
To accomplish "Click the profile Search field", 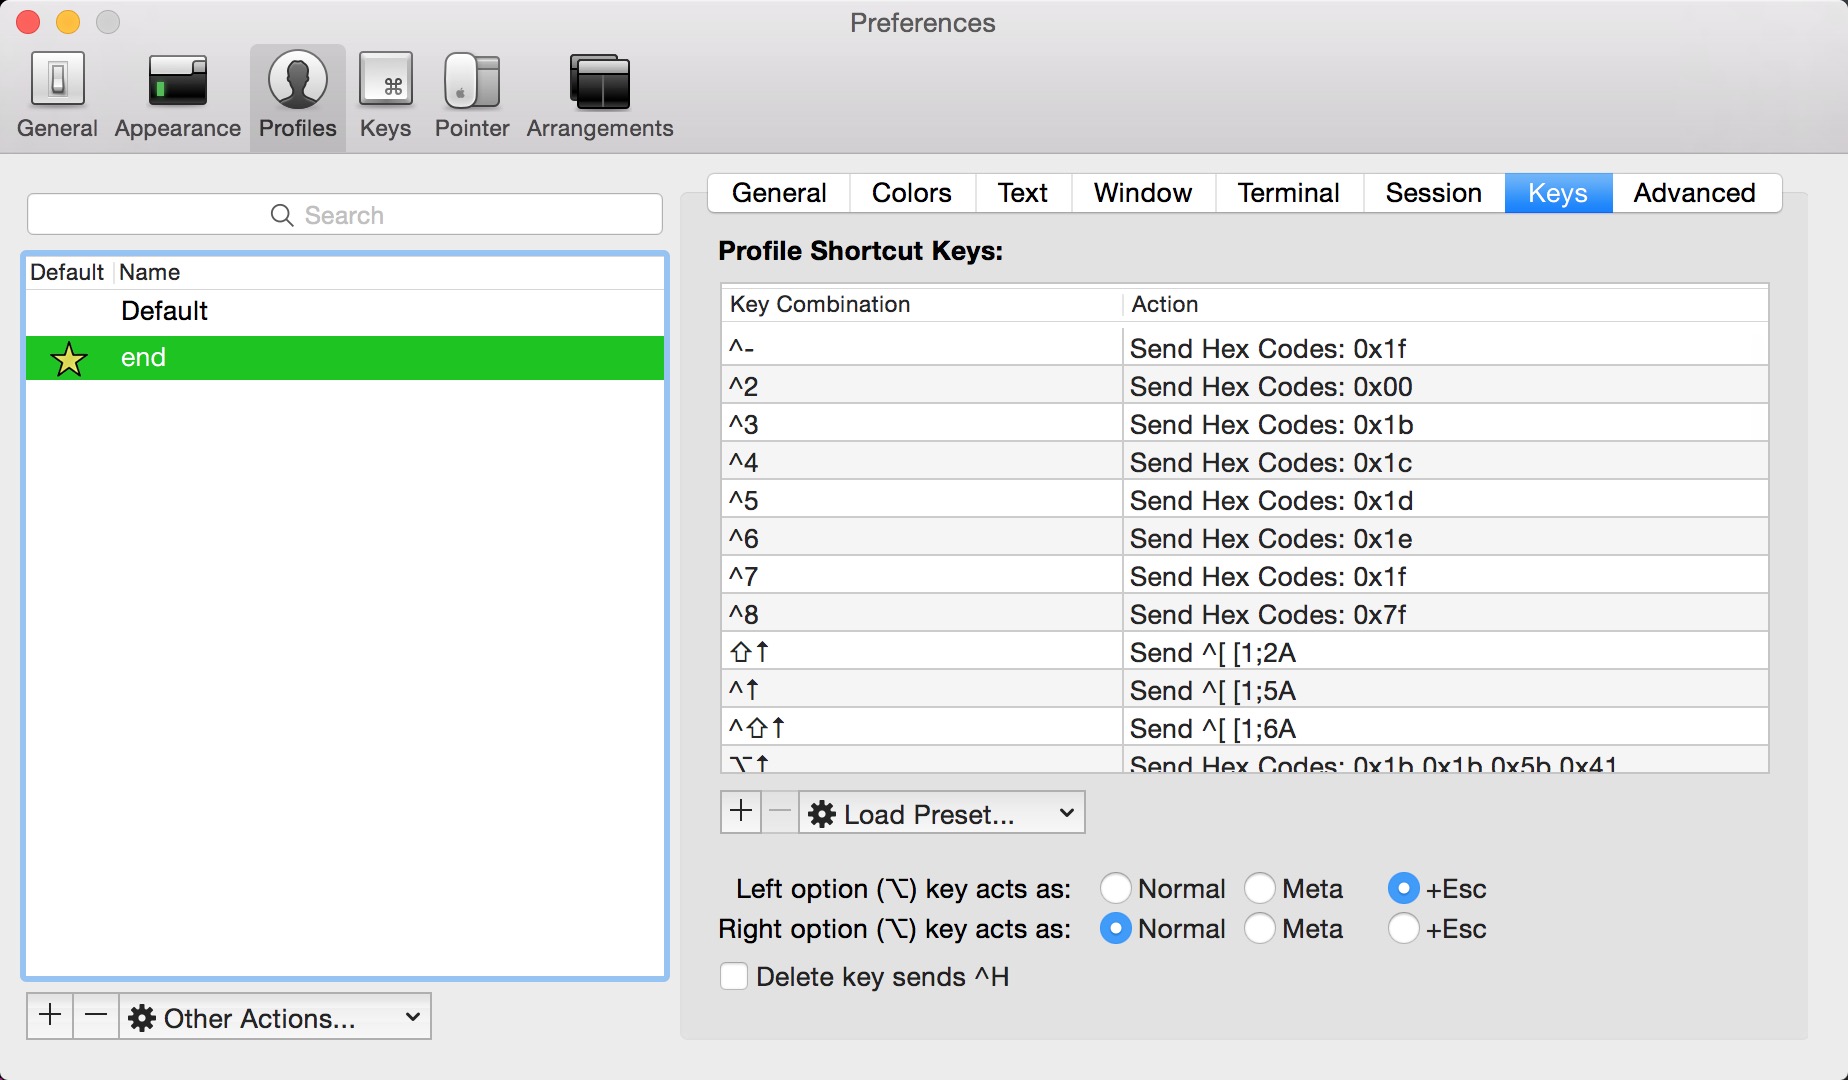I will [x=345, y=215].
